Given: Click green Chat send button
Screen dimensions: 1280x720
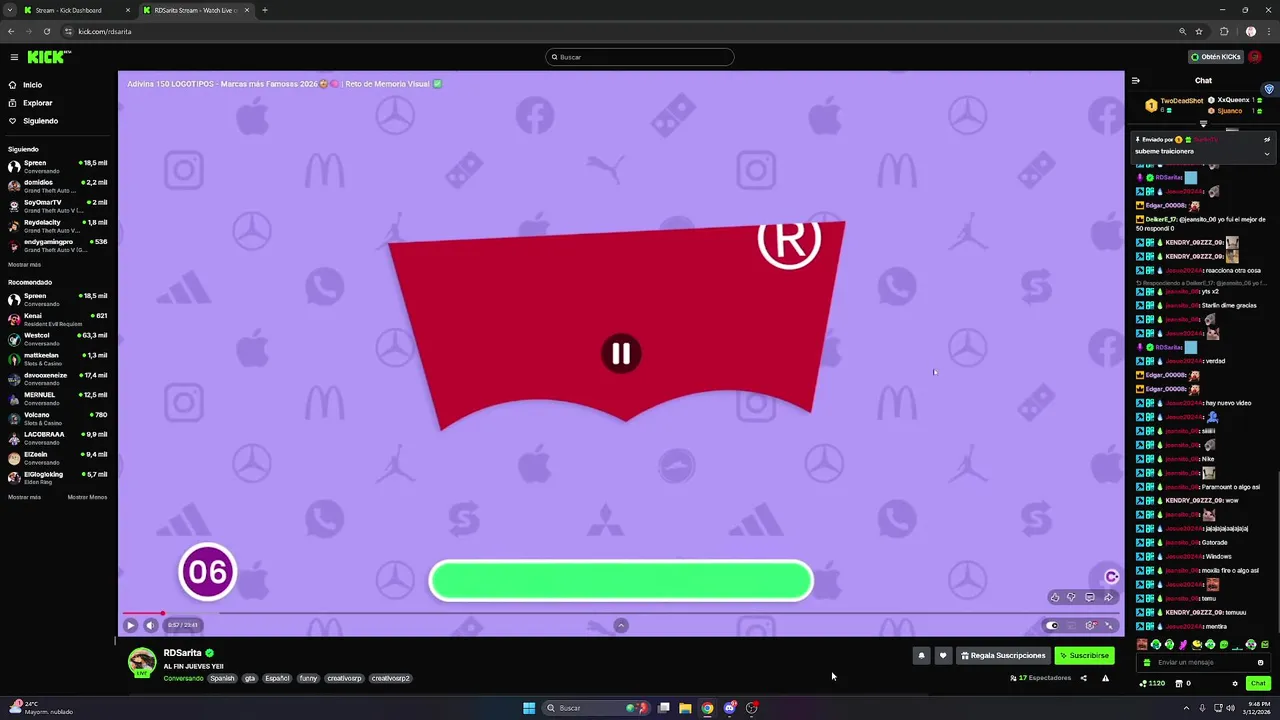Looking at the screenshot, I should tap(1258, 684).
